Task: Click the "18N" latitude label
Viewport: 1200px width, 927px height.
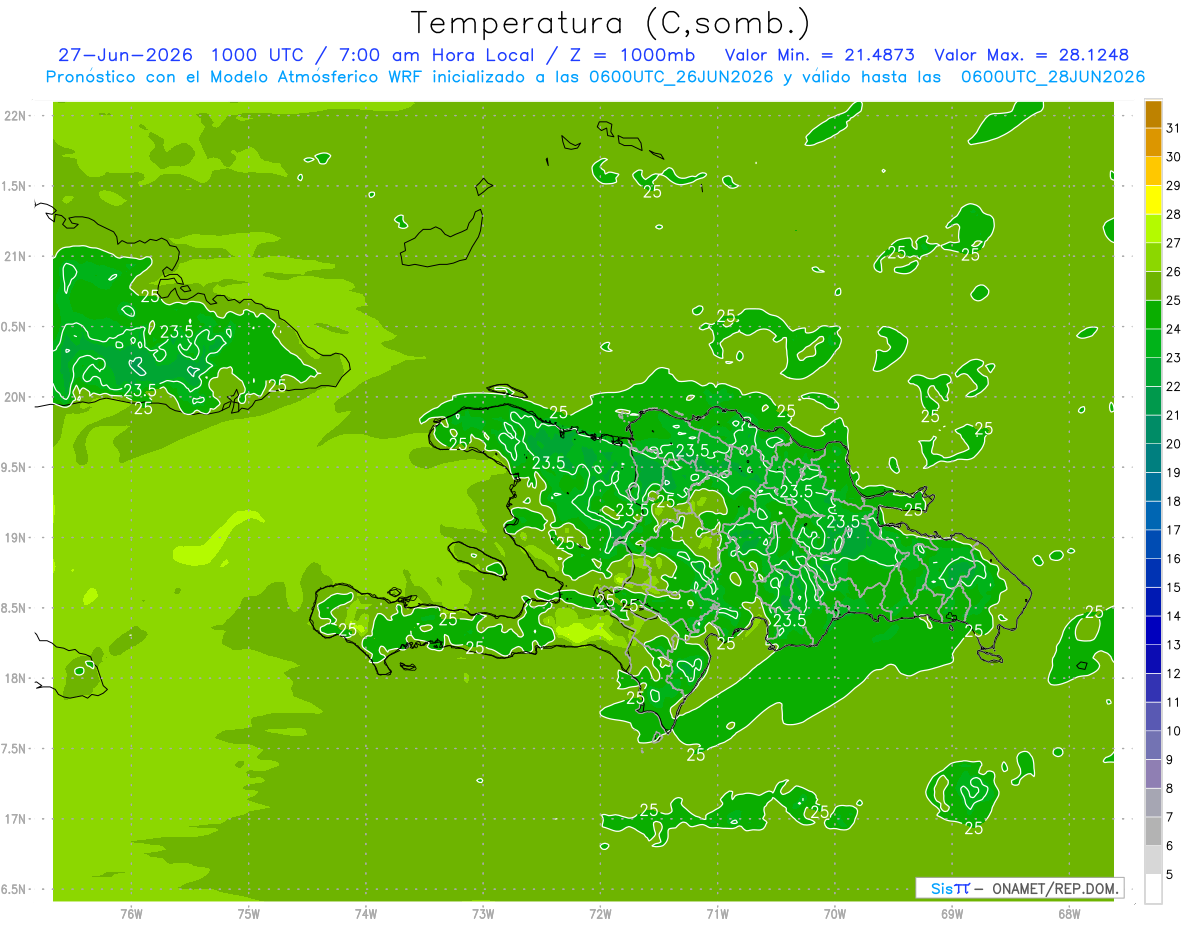Action: click(x=17, y=678)
